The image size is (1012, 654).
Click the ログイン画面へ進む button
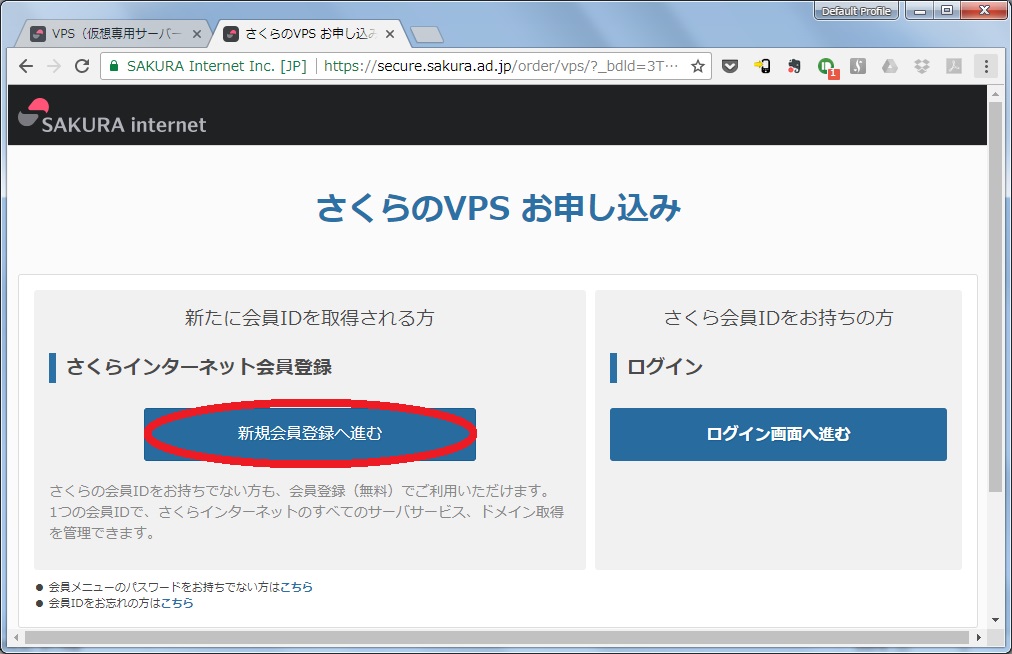tap(778, 434)
